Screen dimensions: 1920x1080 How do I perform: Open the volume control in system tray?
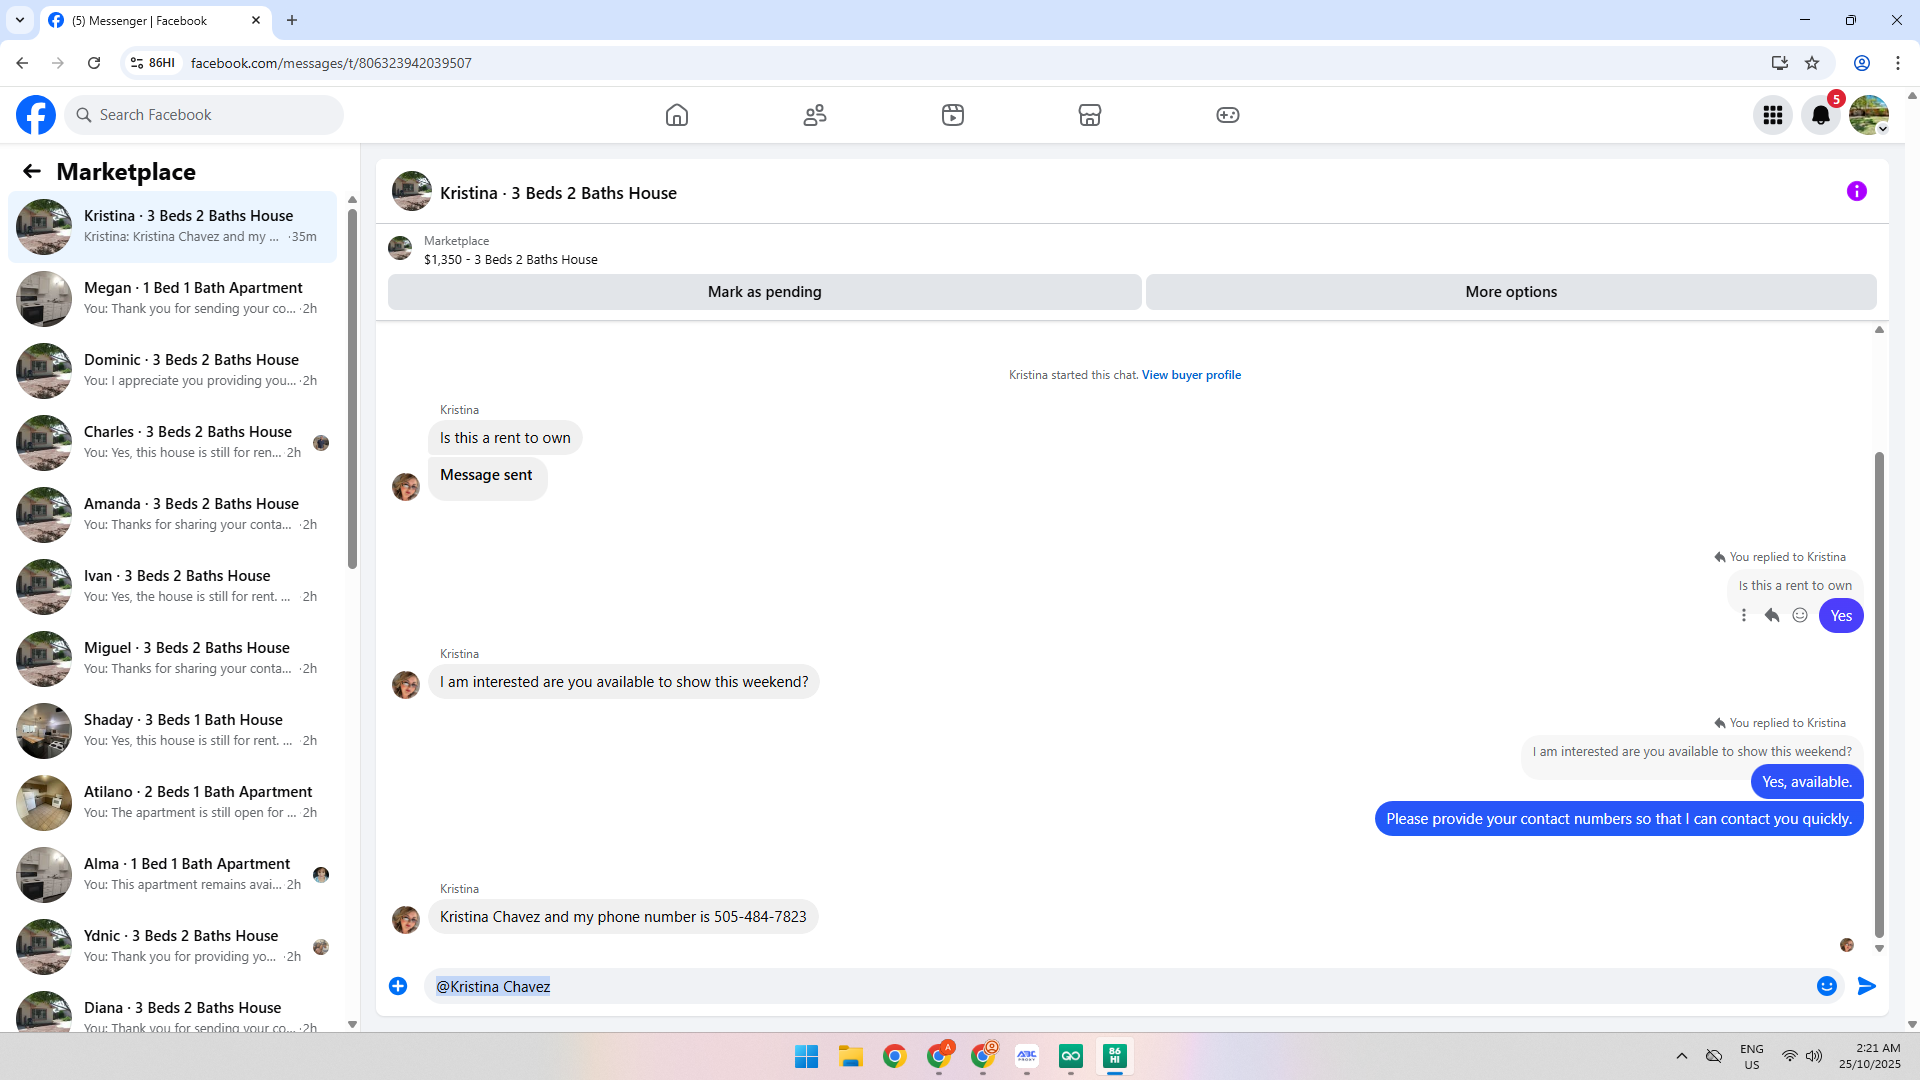[x=1814, y=1056]
